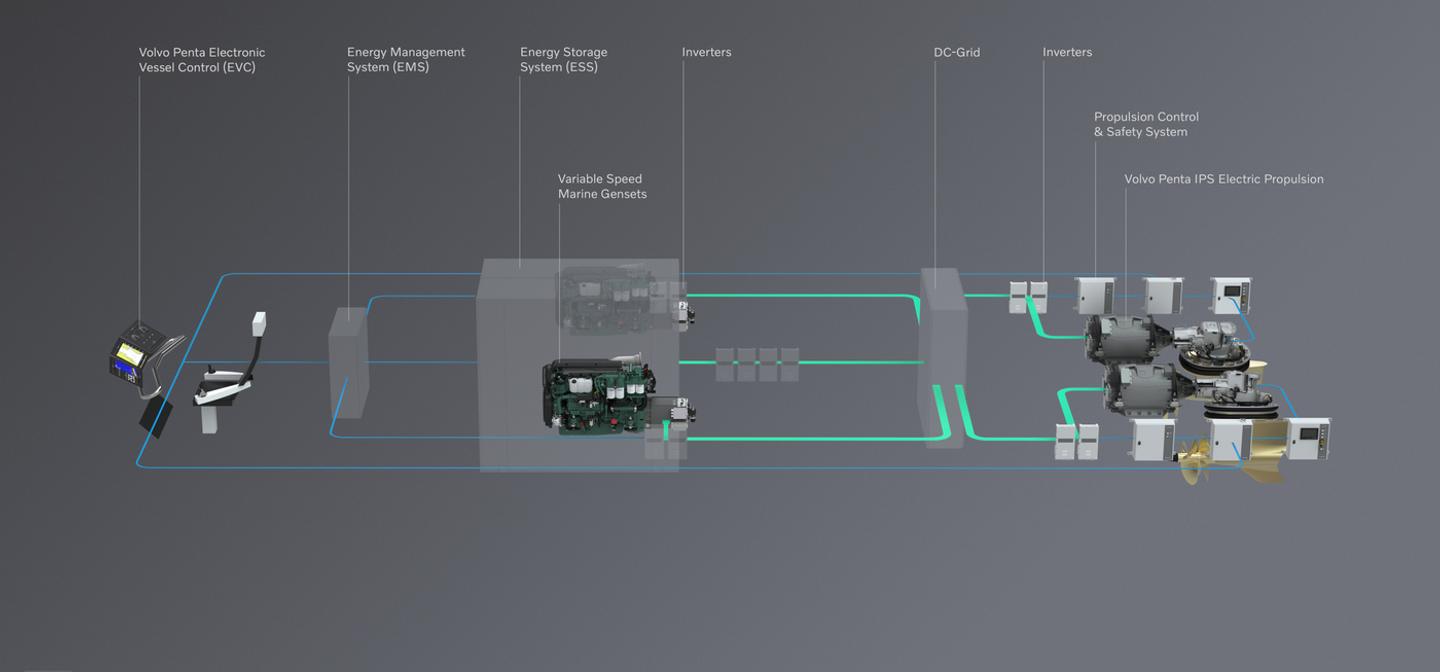The image size is (1440, 672).
Task: Click the Volvo Penta Electronic Vessel Control label
Action: coord(202,60)
